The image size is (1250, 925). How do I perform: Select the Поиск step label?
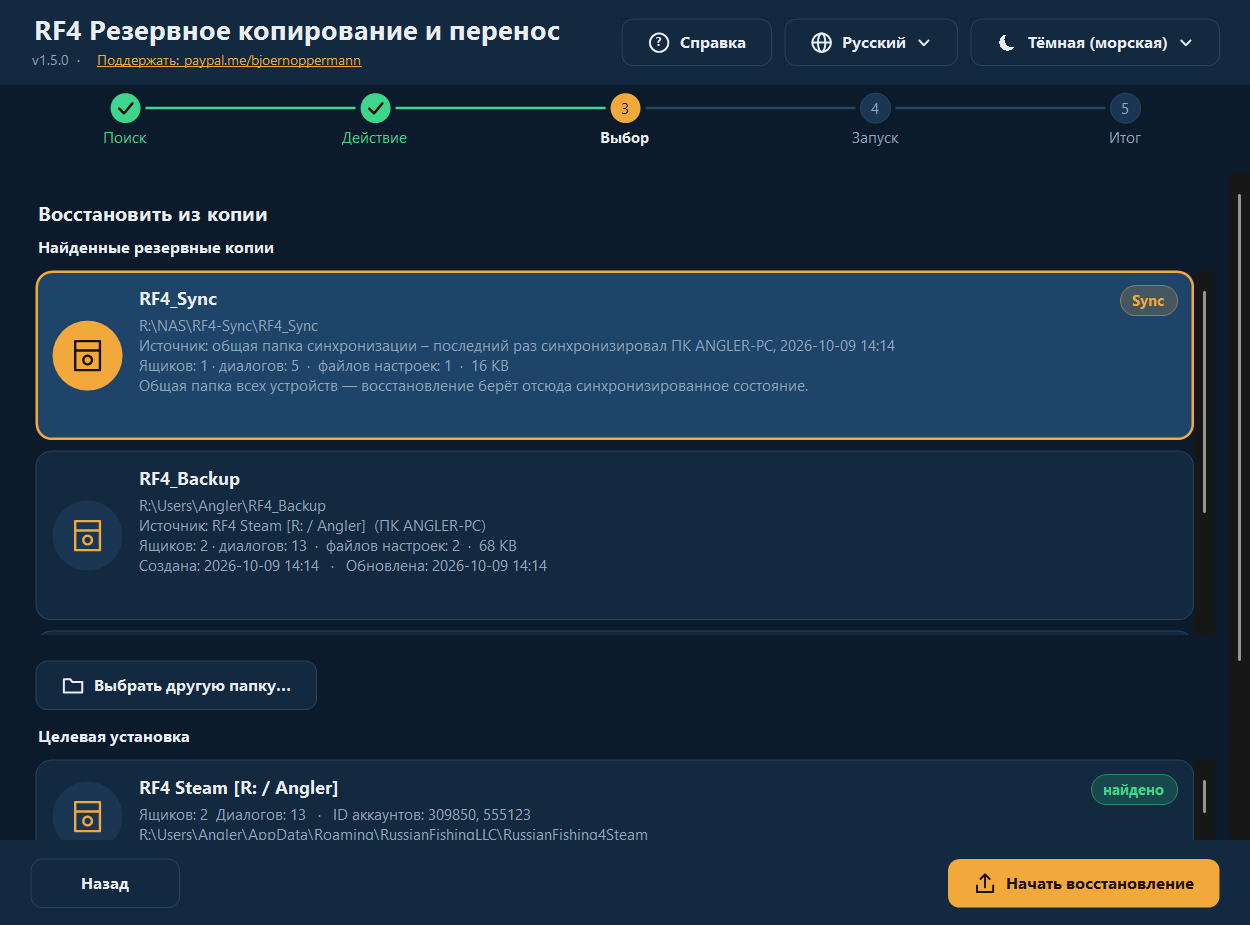pos(125,138)
